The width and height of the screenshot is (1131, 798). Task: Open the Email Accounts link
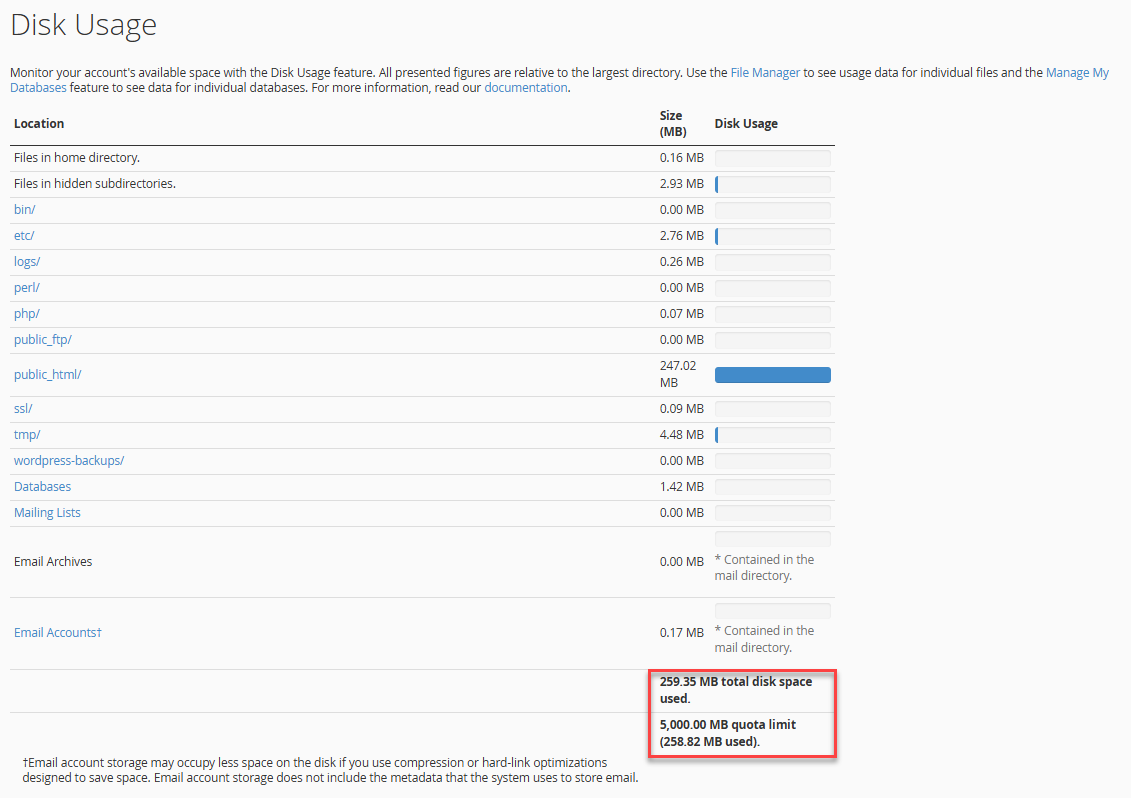58,633
